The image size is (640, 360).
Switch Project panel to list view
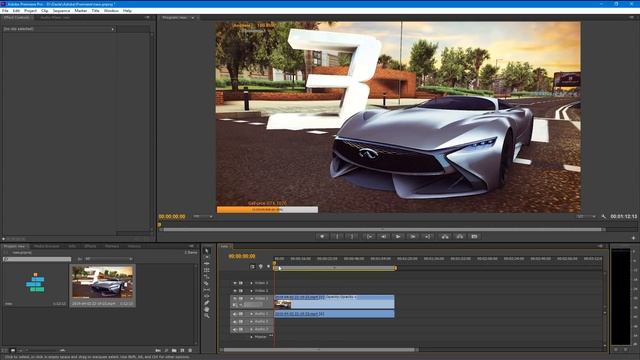pyautogui.click(x=5, y=350)
